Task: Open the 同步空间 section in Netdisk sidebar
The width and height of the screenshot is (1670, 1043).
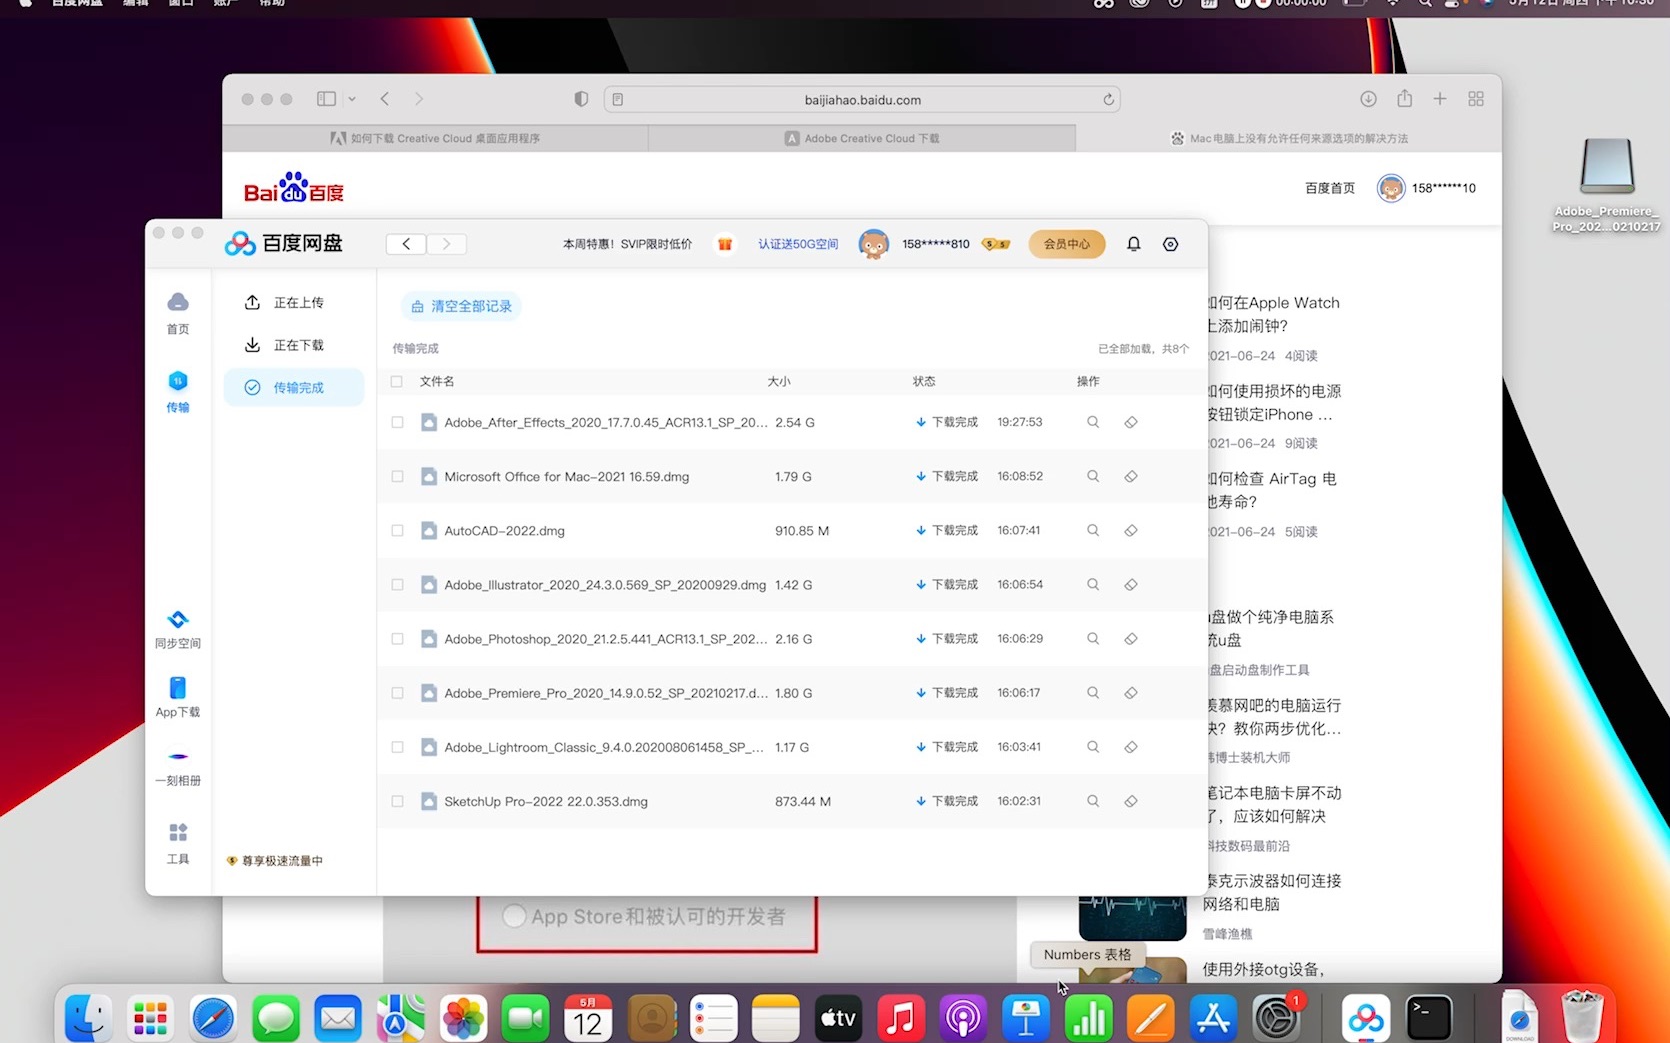Action: 177,627
